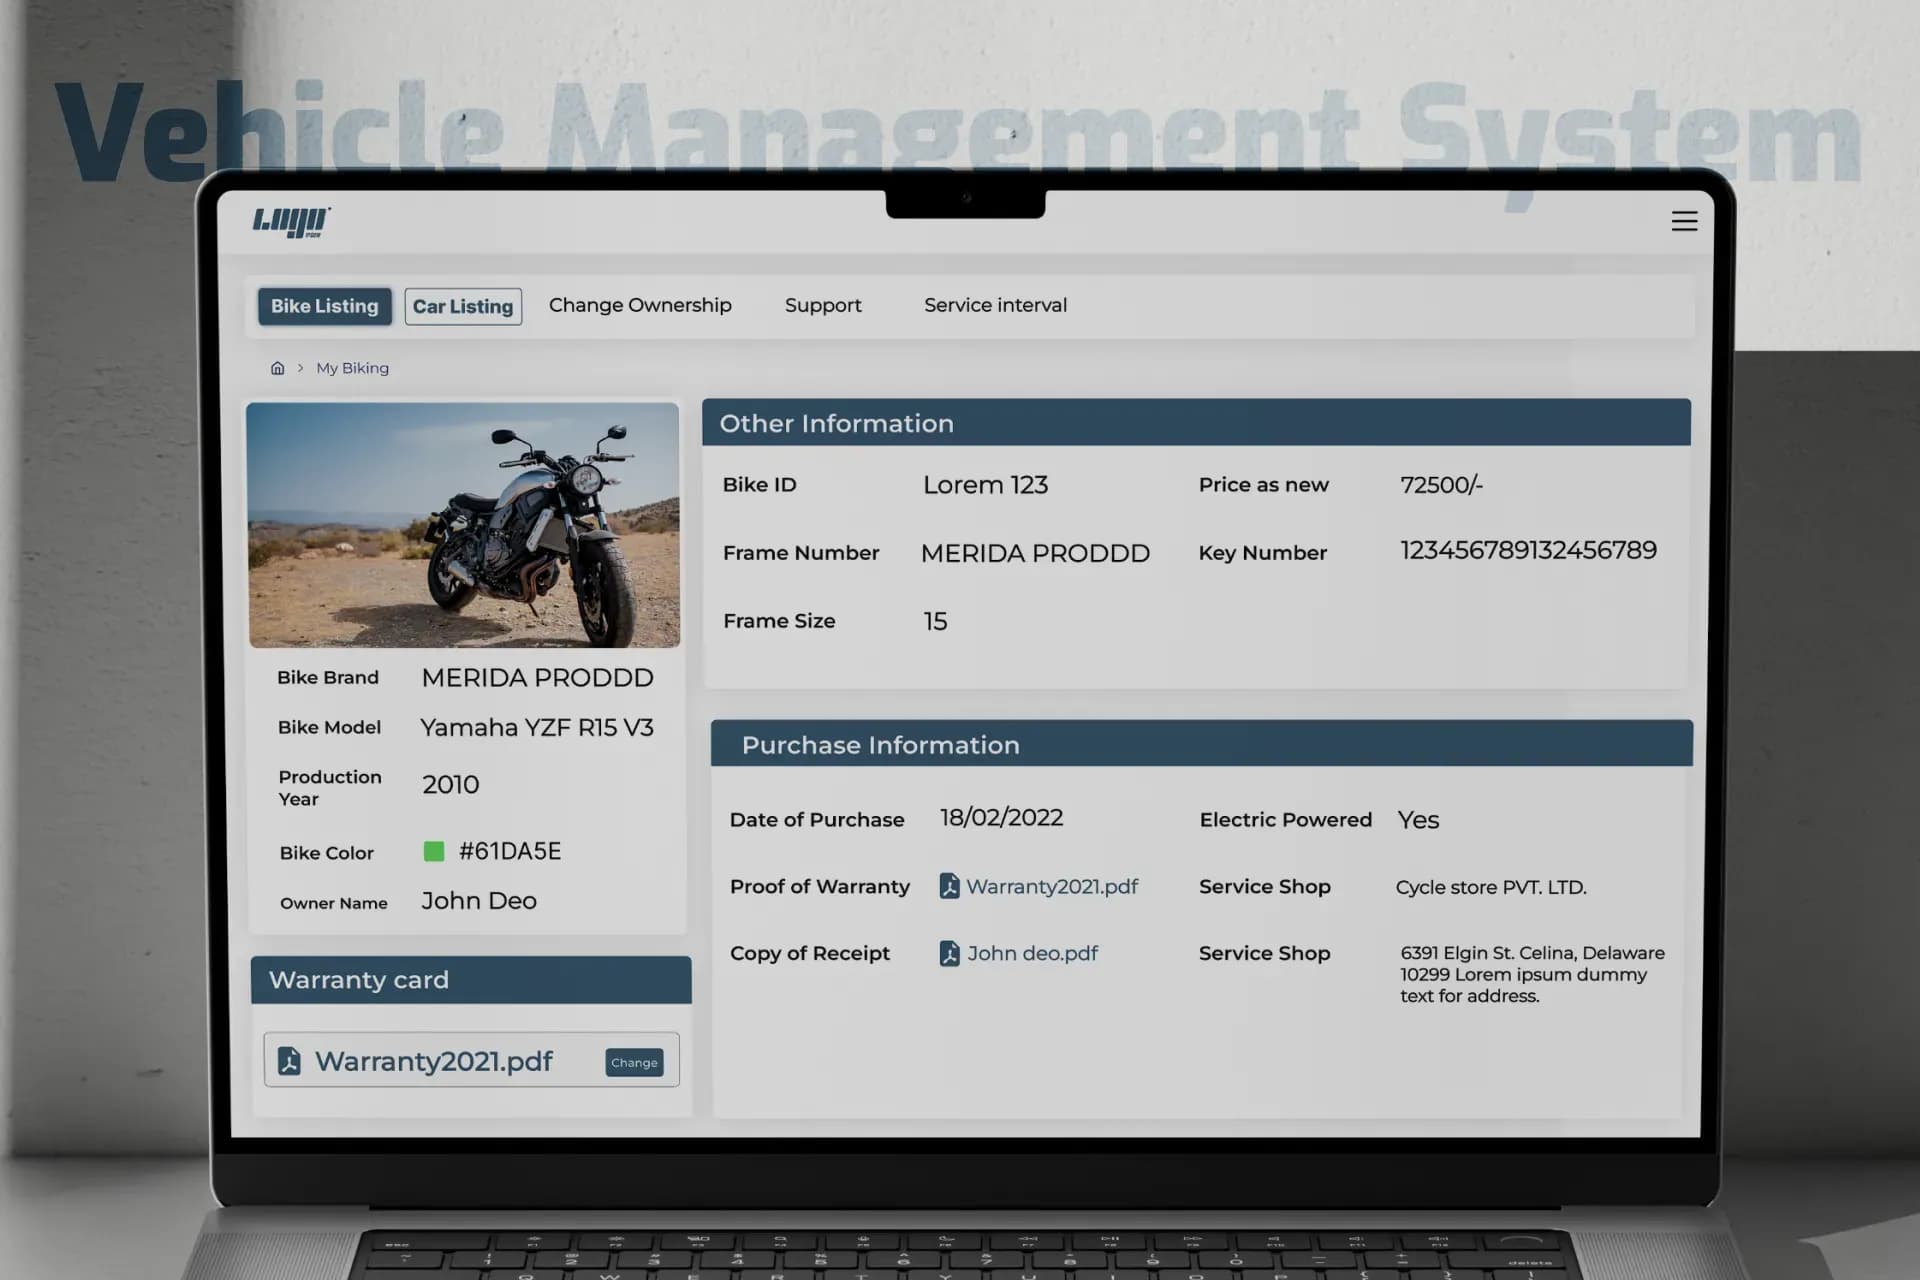Click the Copy of Receipt label
1920x1280 pixels.
[x=810, y=953]
